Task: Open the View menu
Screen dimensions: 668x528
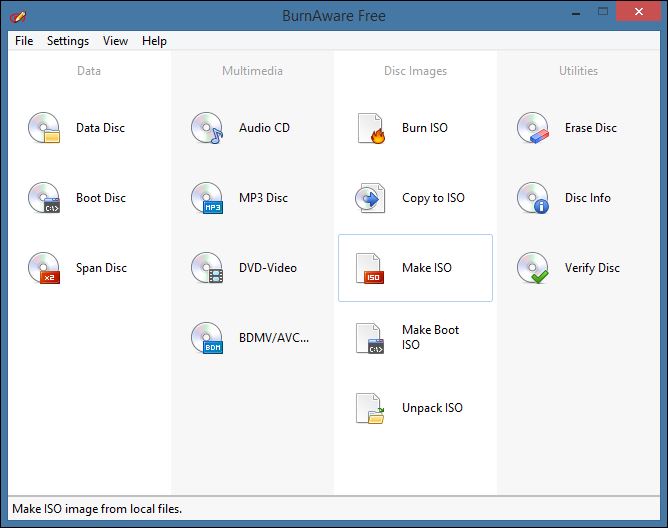Action: 115,41
